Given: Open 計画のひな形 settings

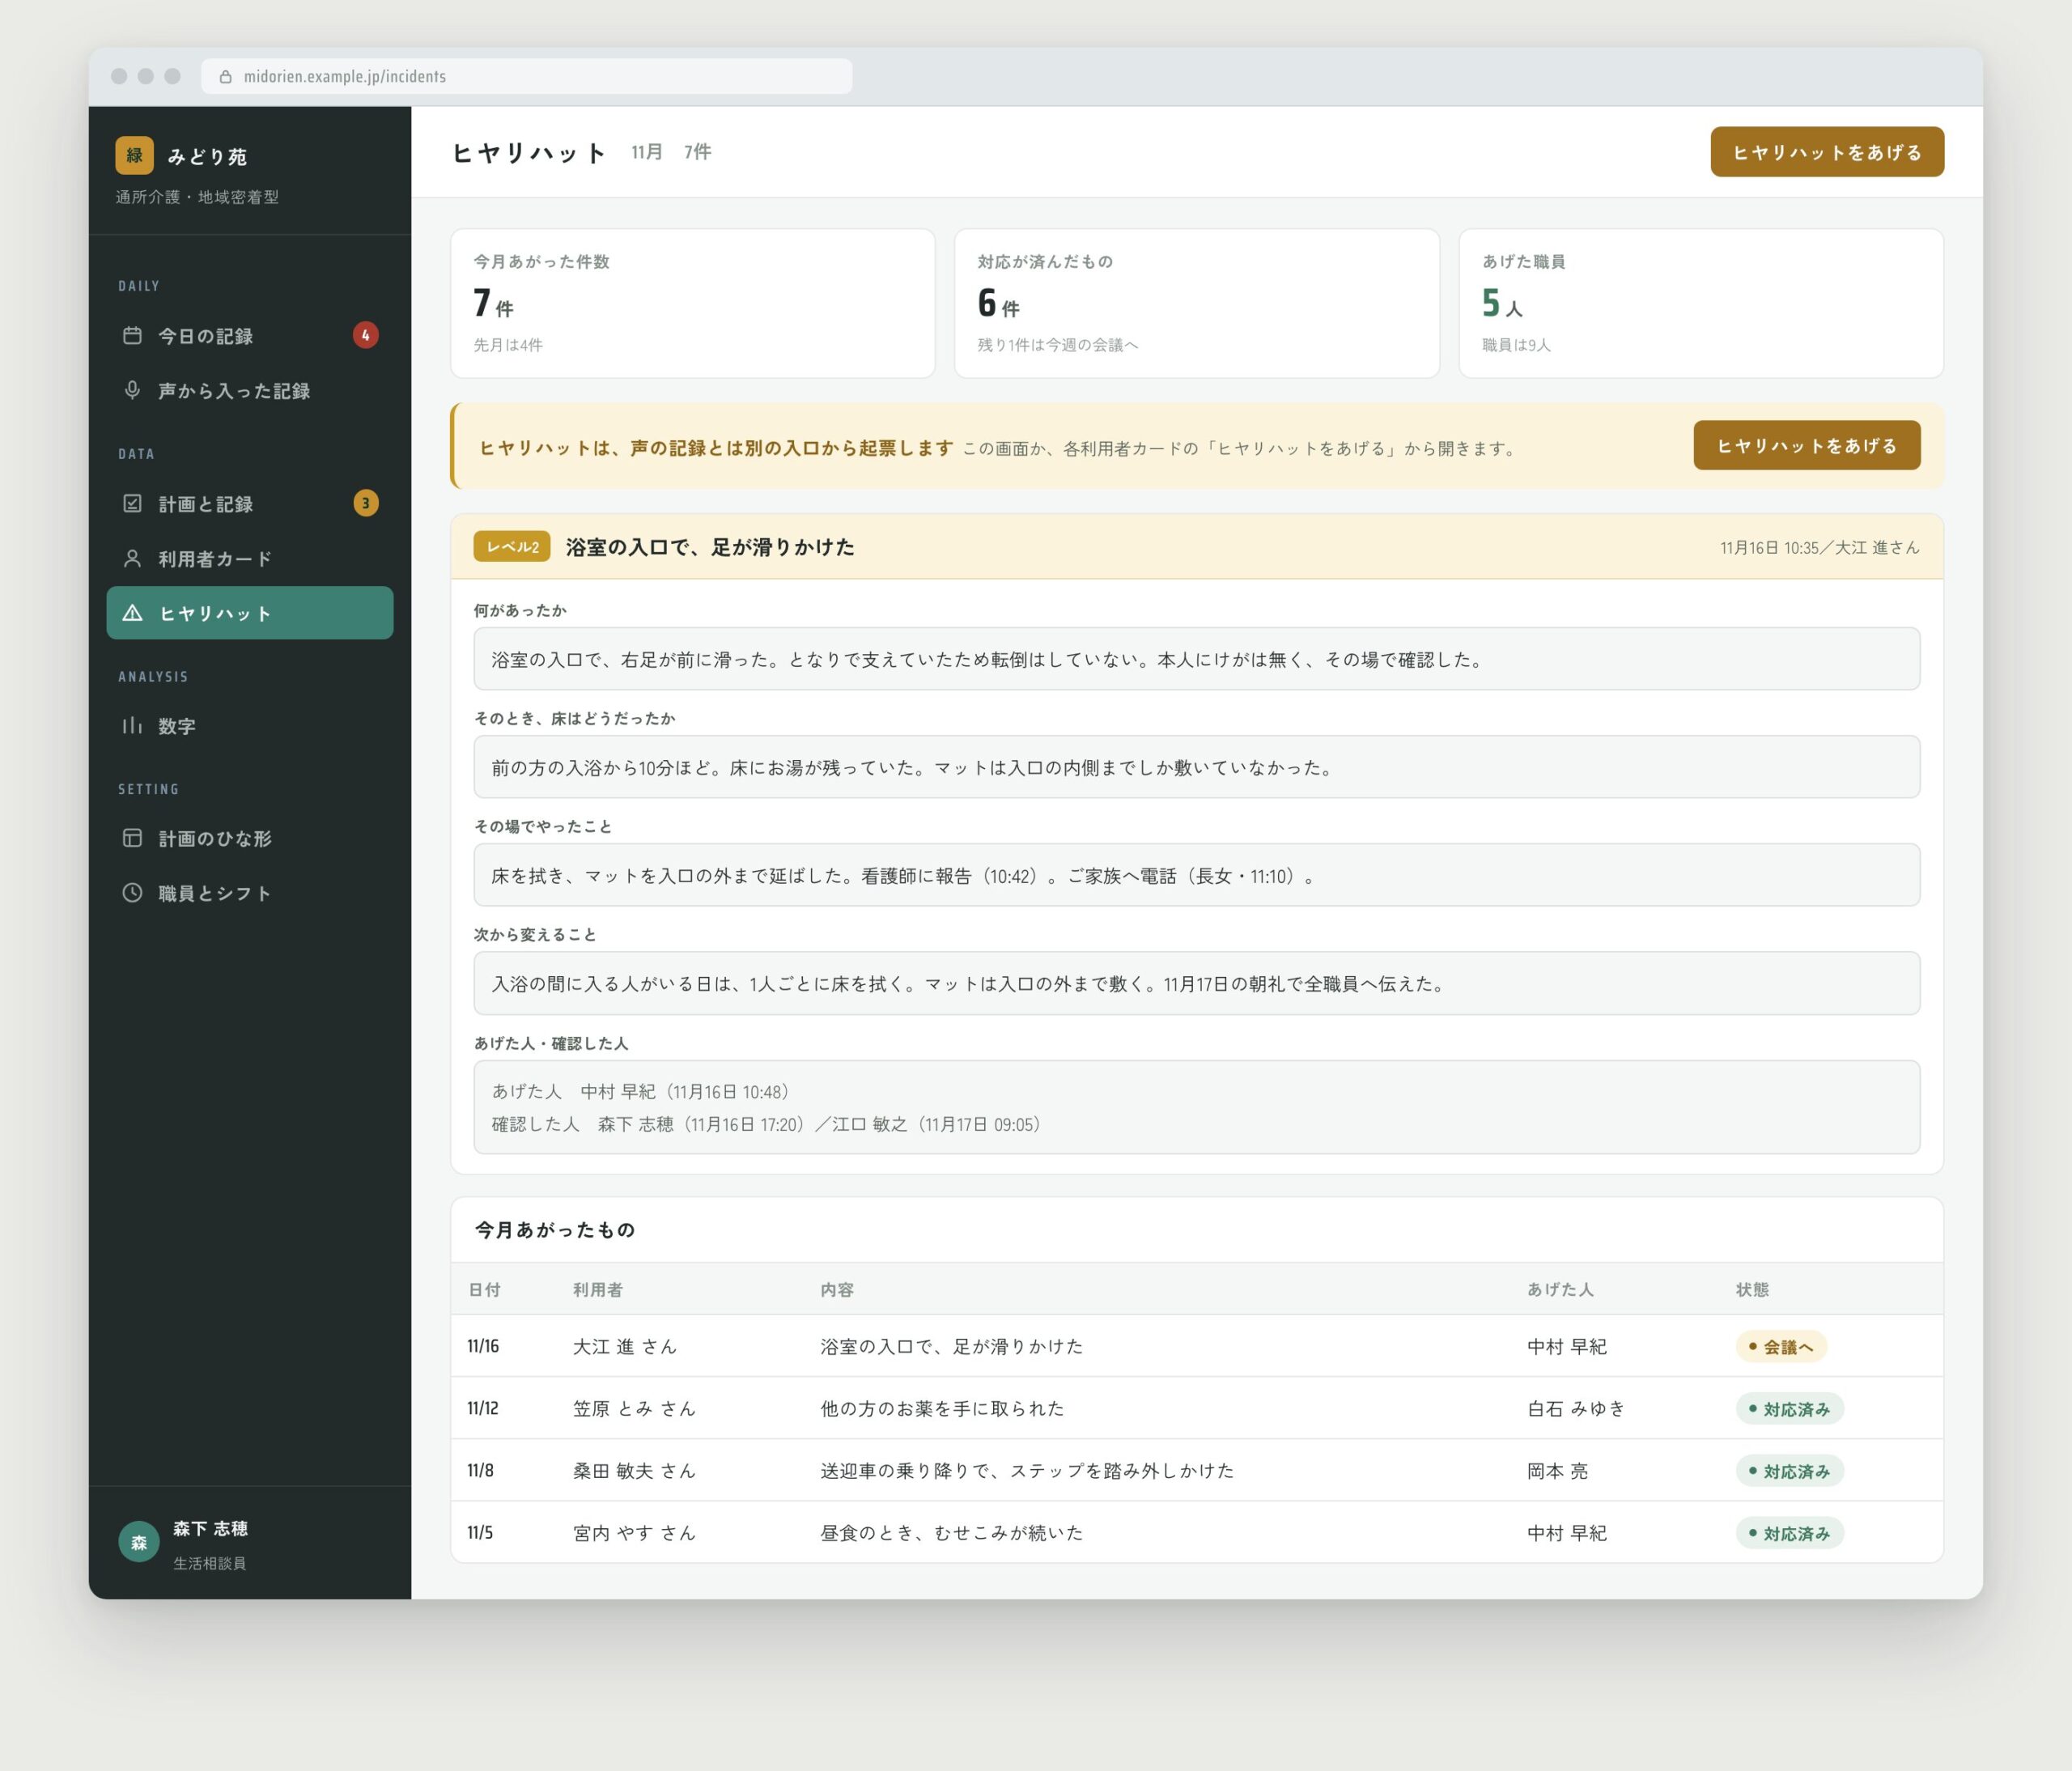Looking at the screenshot, I should pos(250,838).
